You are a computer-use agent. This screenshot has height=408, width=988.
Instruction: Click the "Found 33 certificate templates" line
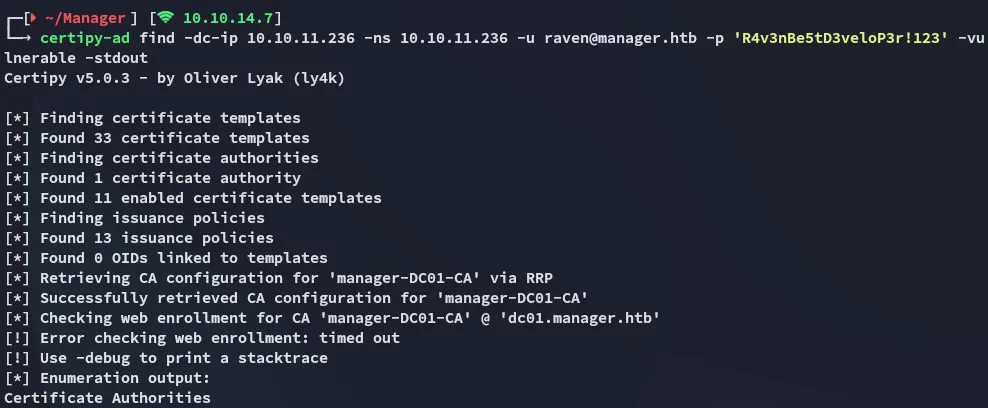(174, 138)
